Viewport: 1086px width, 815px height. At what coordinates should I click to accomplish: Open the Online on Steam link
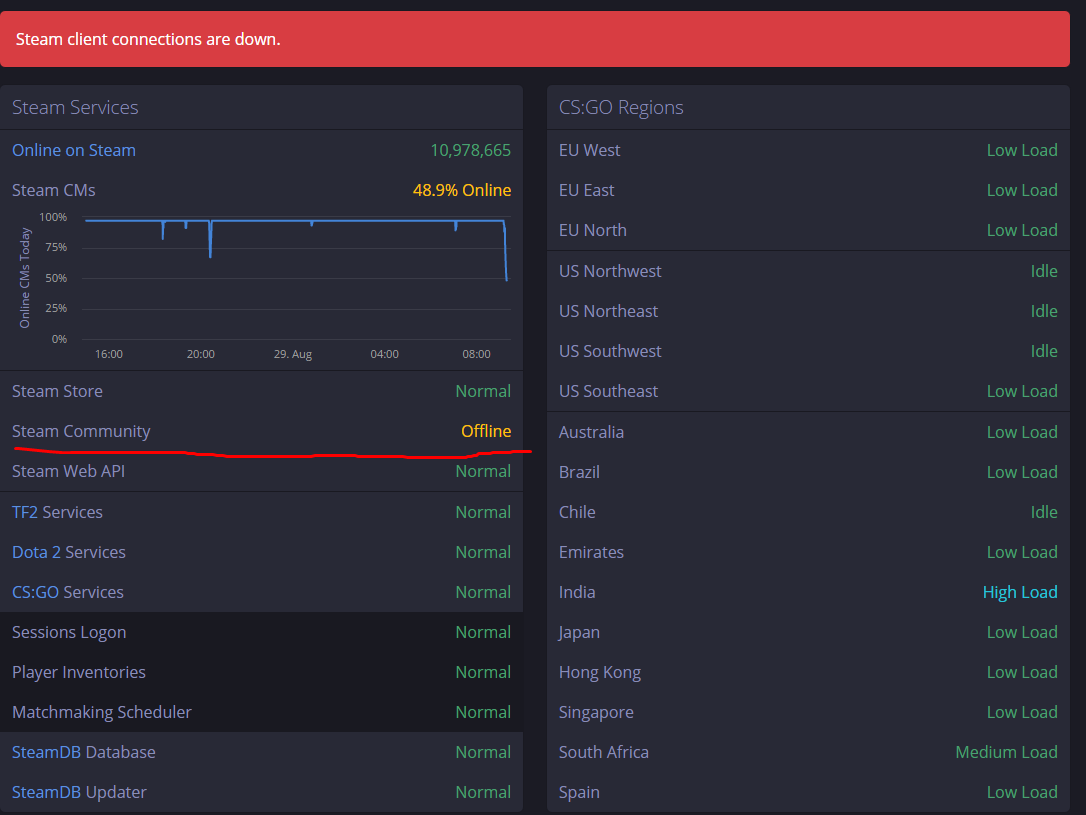point(73,150)
